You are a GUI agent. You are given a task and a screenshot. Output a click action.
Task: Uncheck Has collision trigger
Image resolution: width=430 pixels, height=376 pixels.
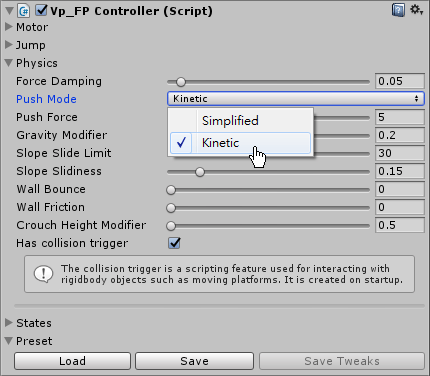(x=174, y=243)
